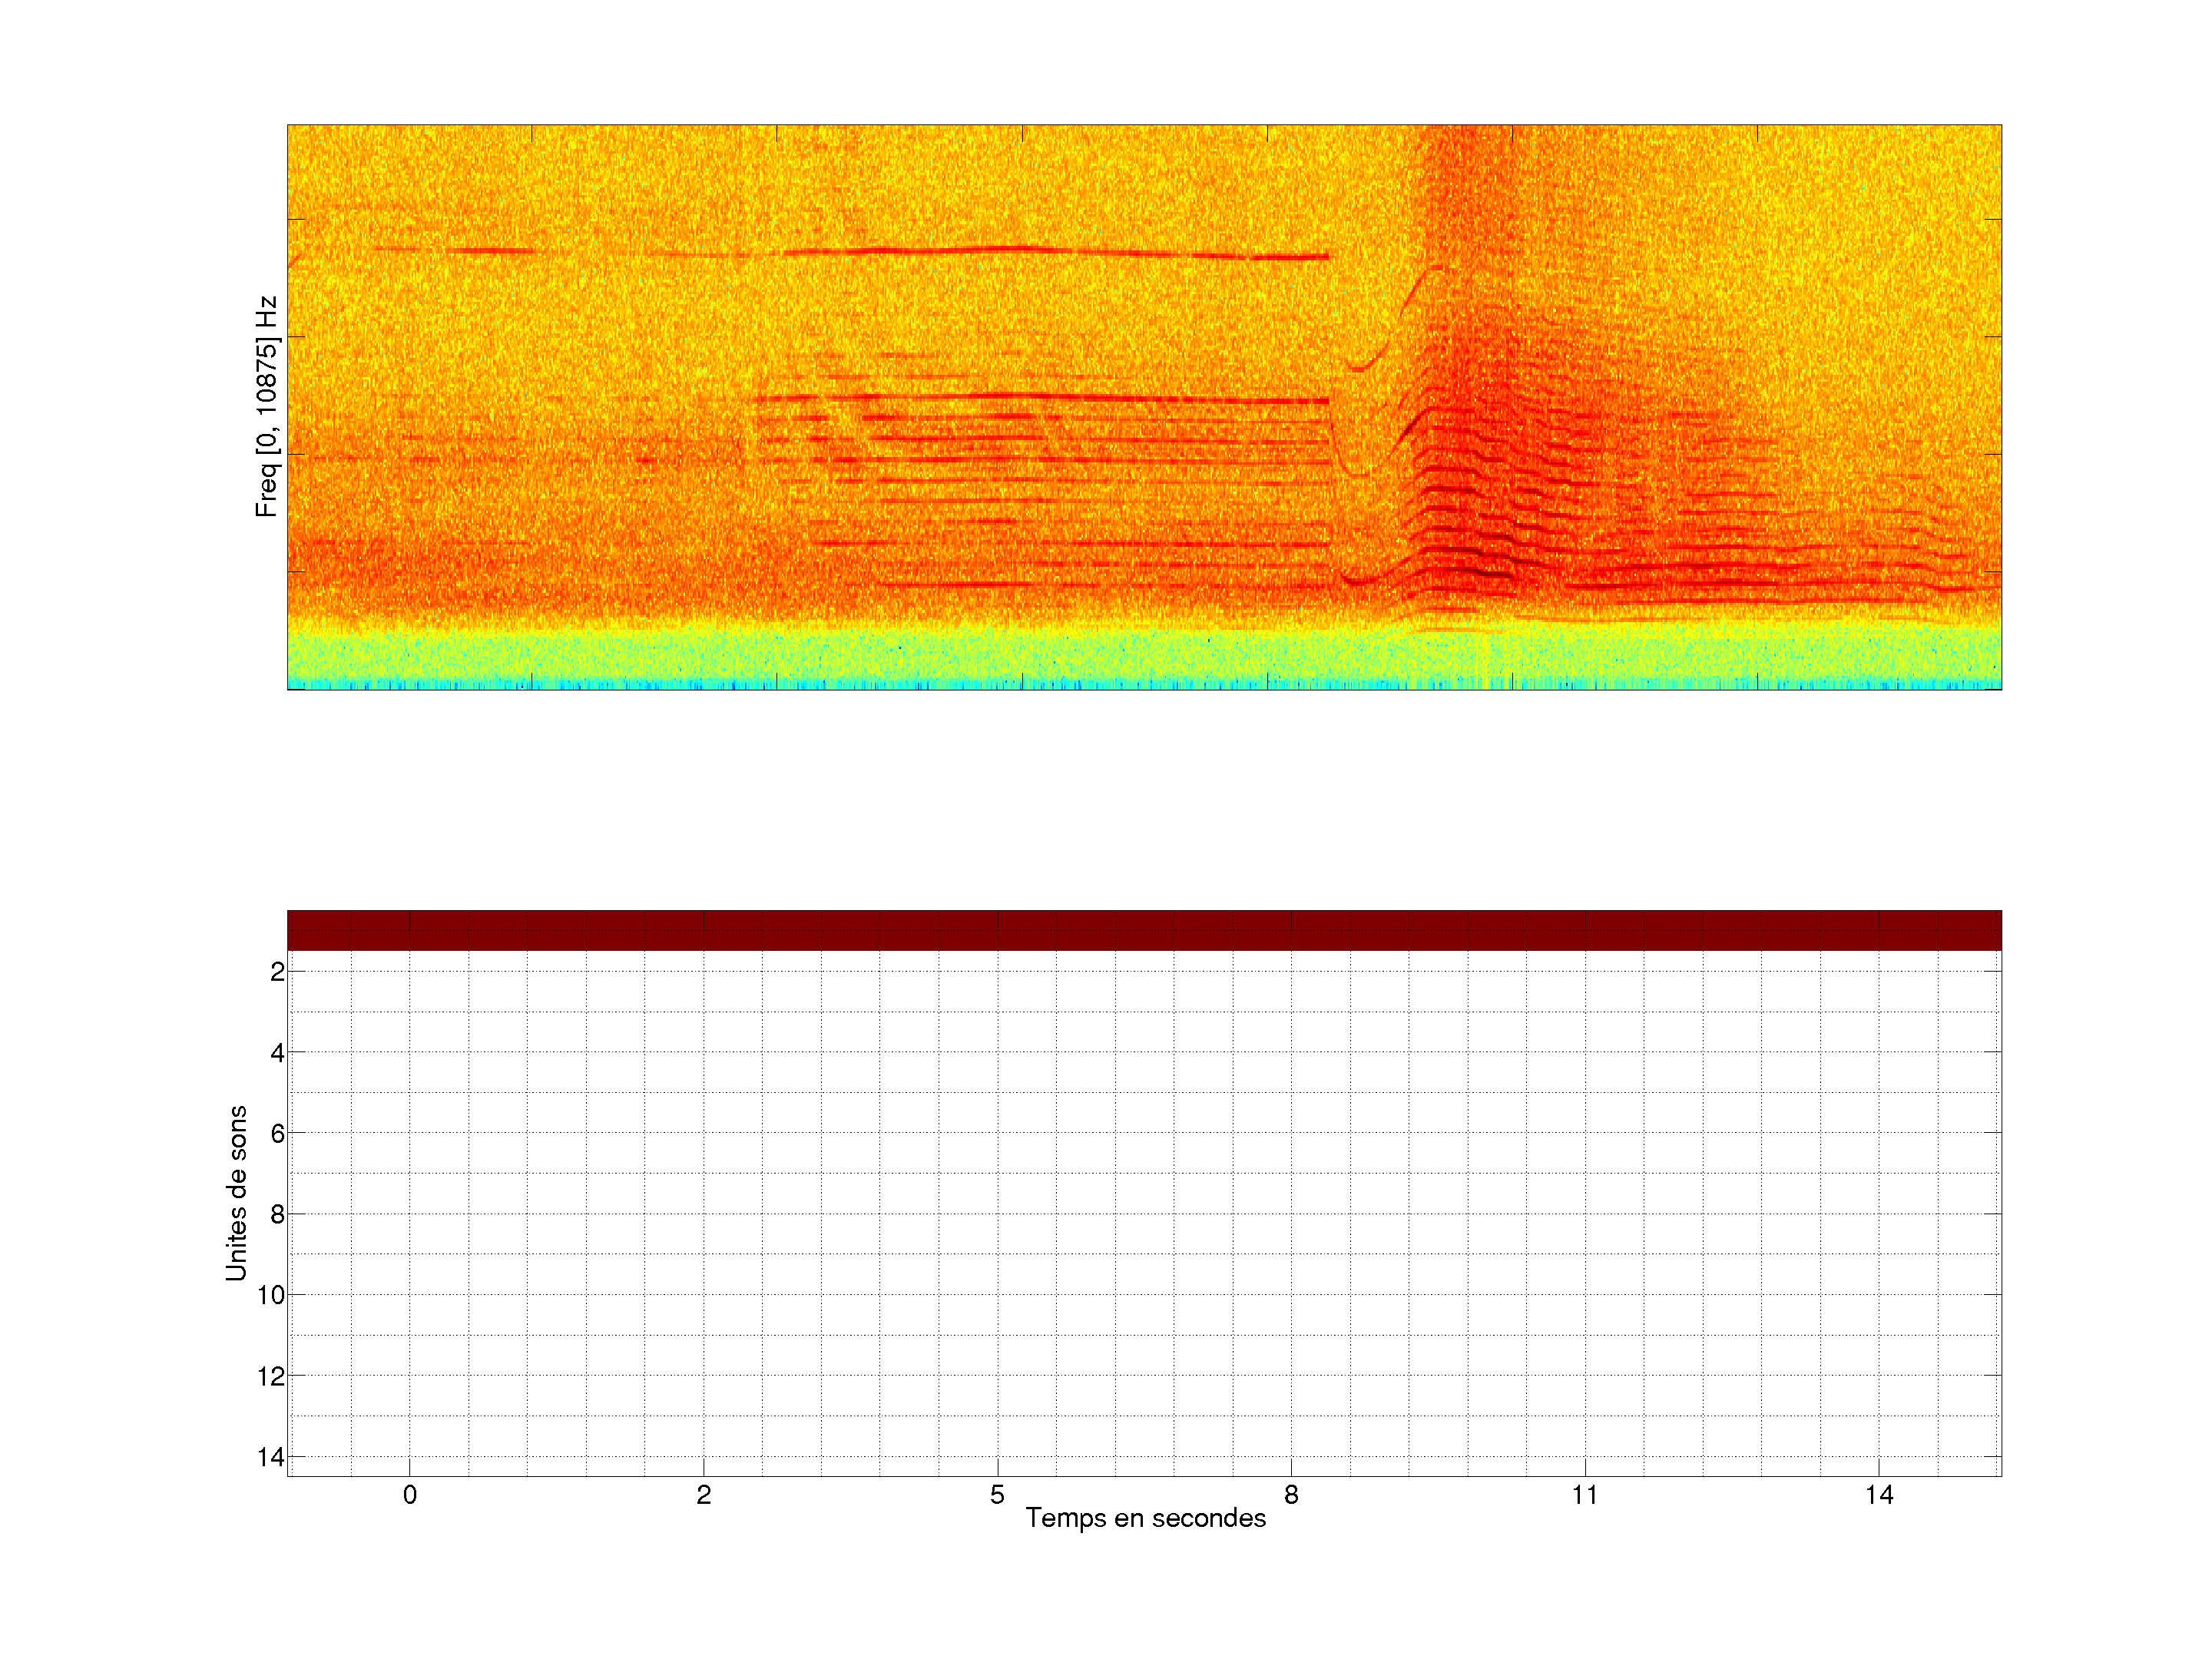Click the y-axis tick label '8'
Viewport: 2212px width, 1659px height.
click(x=277, y=1215)
